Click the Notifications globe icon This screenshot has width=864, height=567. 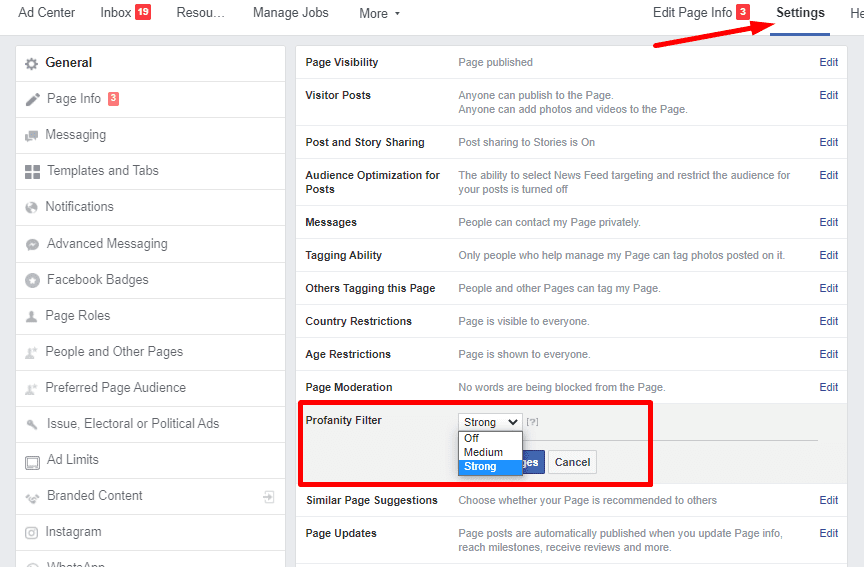(x=31, y=207)
